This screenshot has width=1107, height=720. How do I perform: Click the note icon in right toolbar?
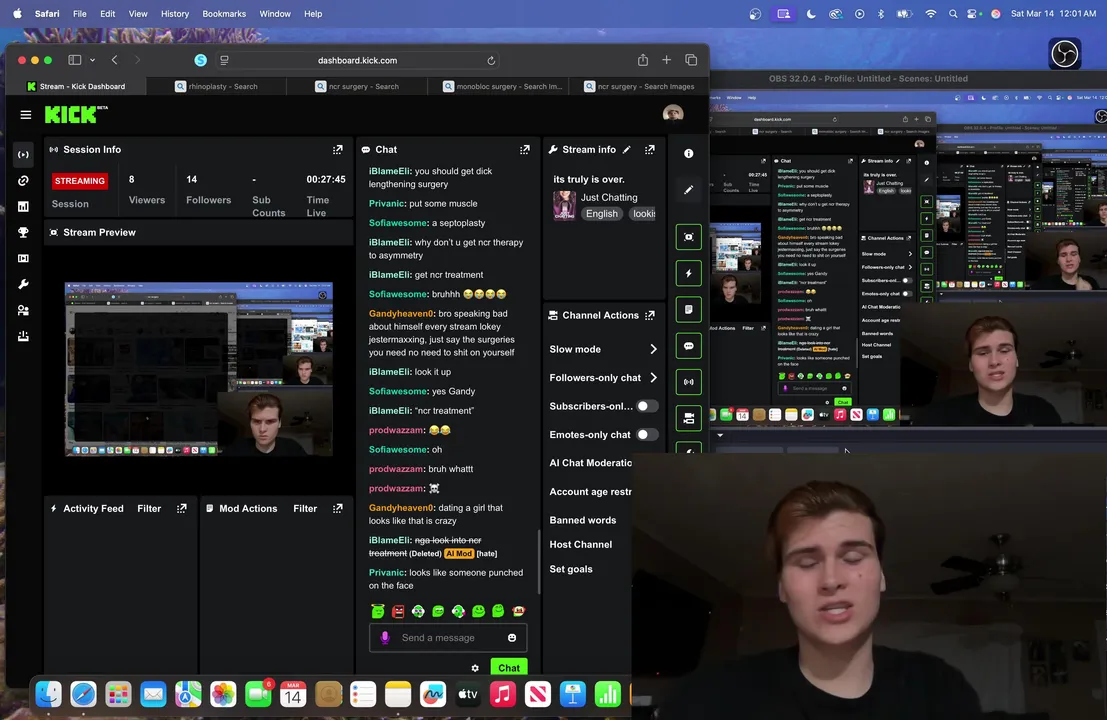[688, 309]
